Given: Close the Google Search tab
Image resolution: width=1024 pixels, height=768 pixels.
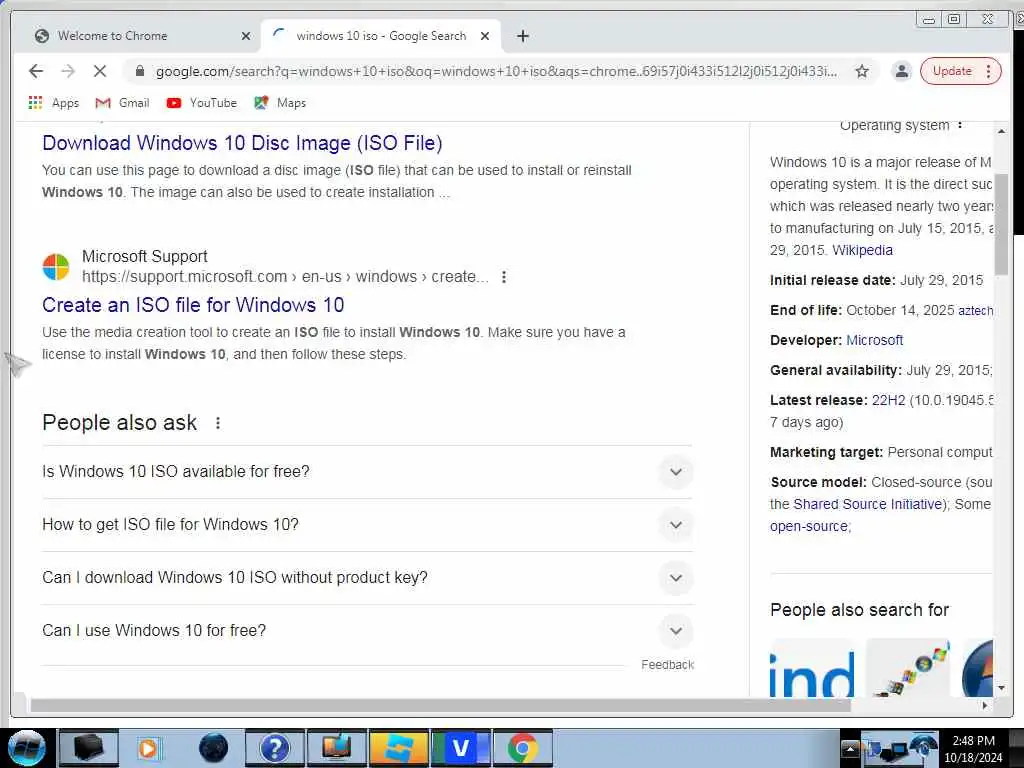Looking at the screenshot, I should click(x=485, y=37).
